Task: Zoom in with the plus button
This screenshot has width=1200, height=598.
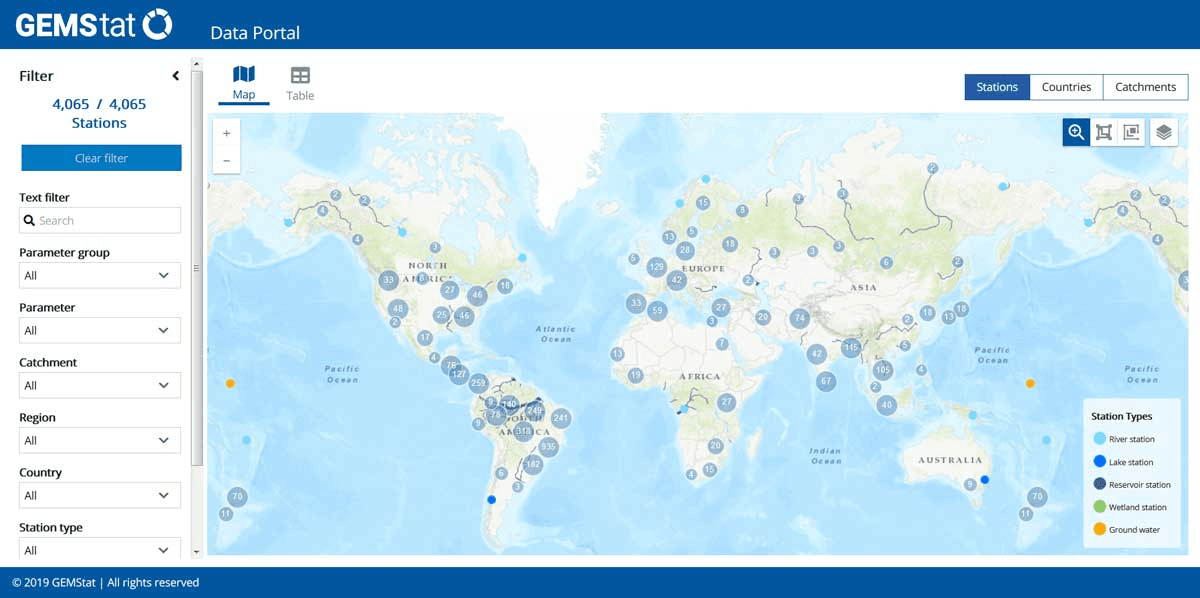Action: pos(226,133)
